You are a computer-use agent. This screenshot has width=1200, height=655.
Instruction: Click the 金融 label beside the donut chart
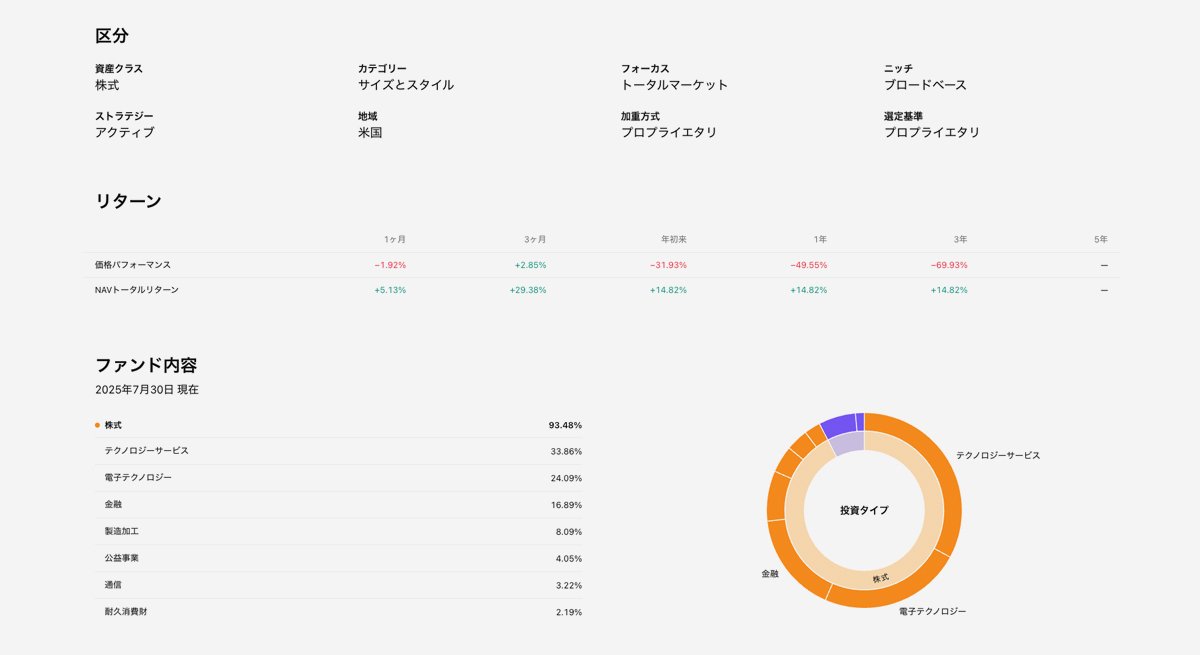pos(769,574)
